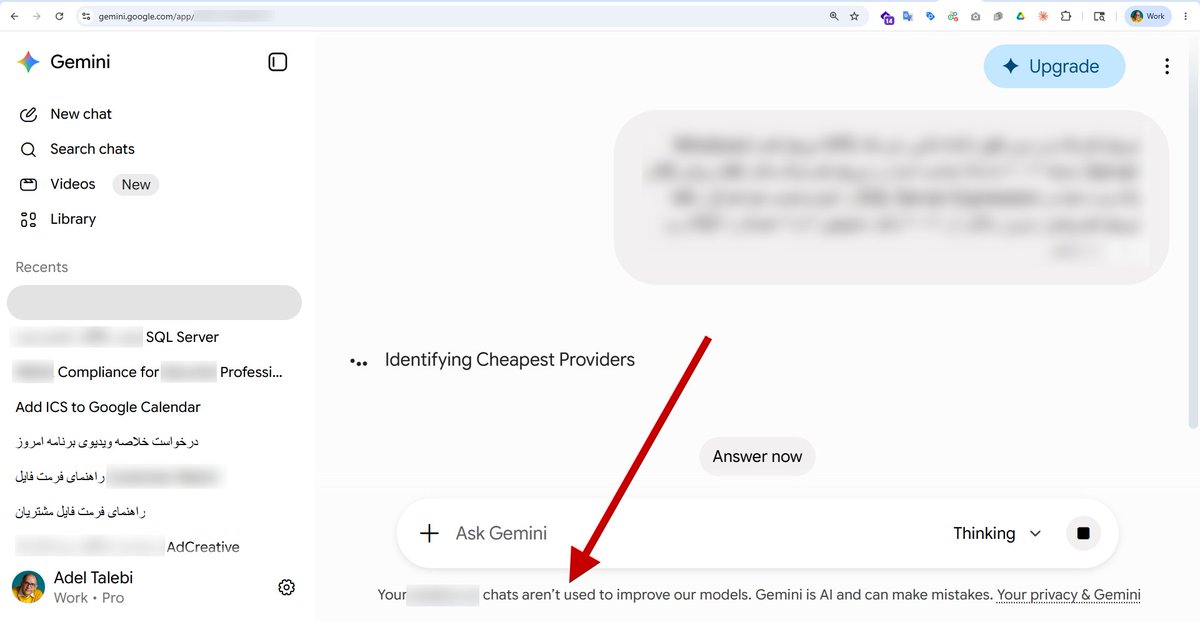Open the Extensions puzzle-piece menu
The height and width of the screenshot is (622, 1200).
[x=1066, y=16]
